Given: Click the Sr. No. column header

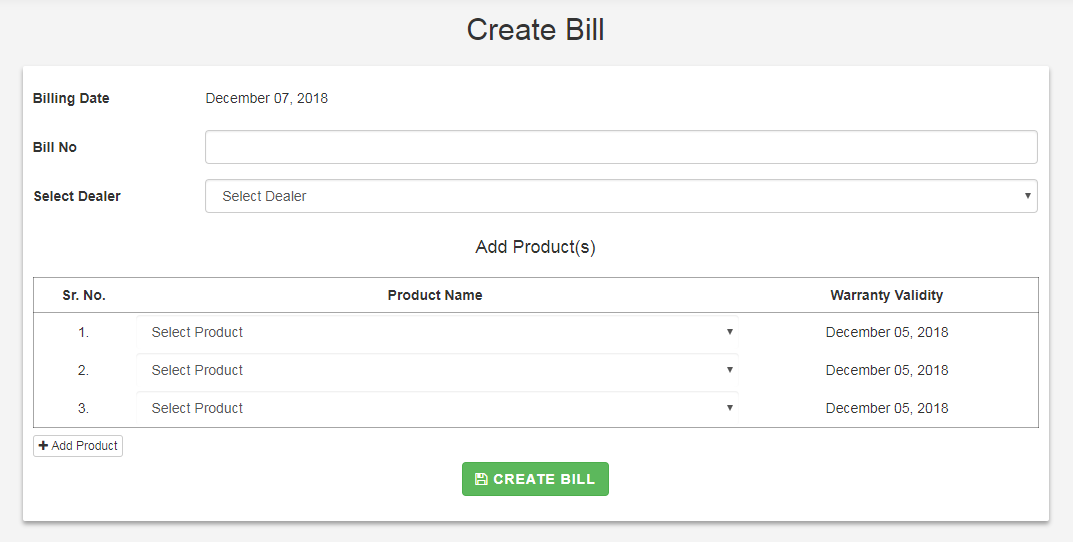Looking at the screenshot, I should (x=83, y=296).
